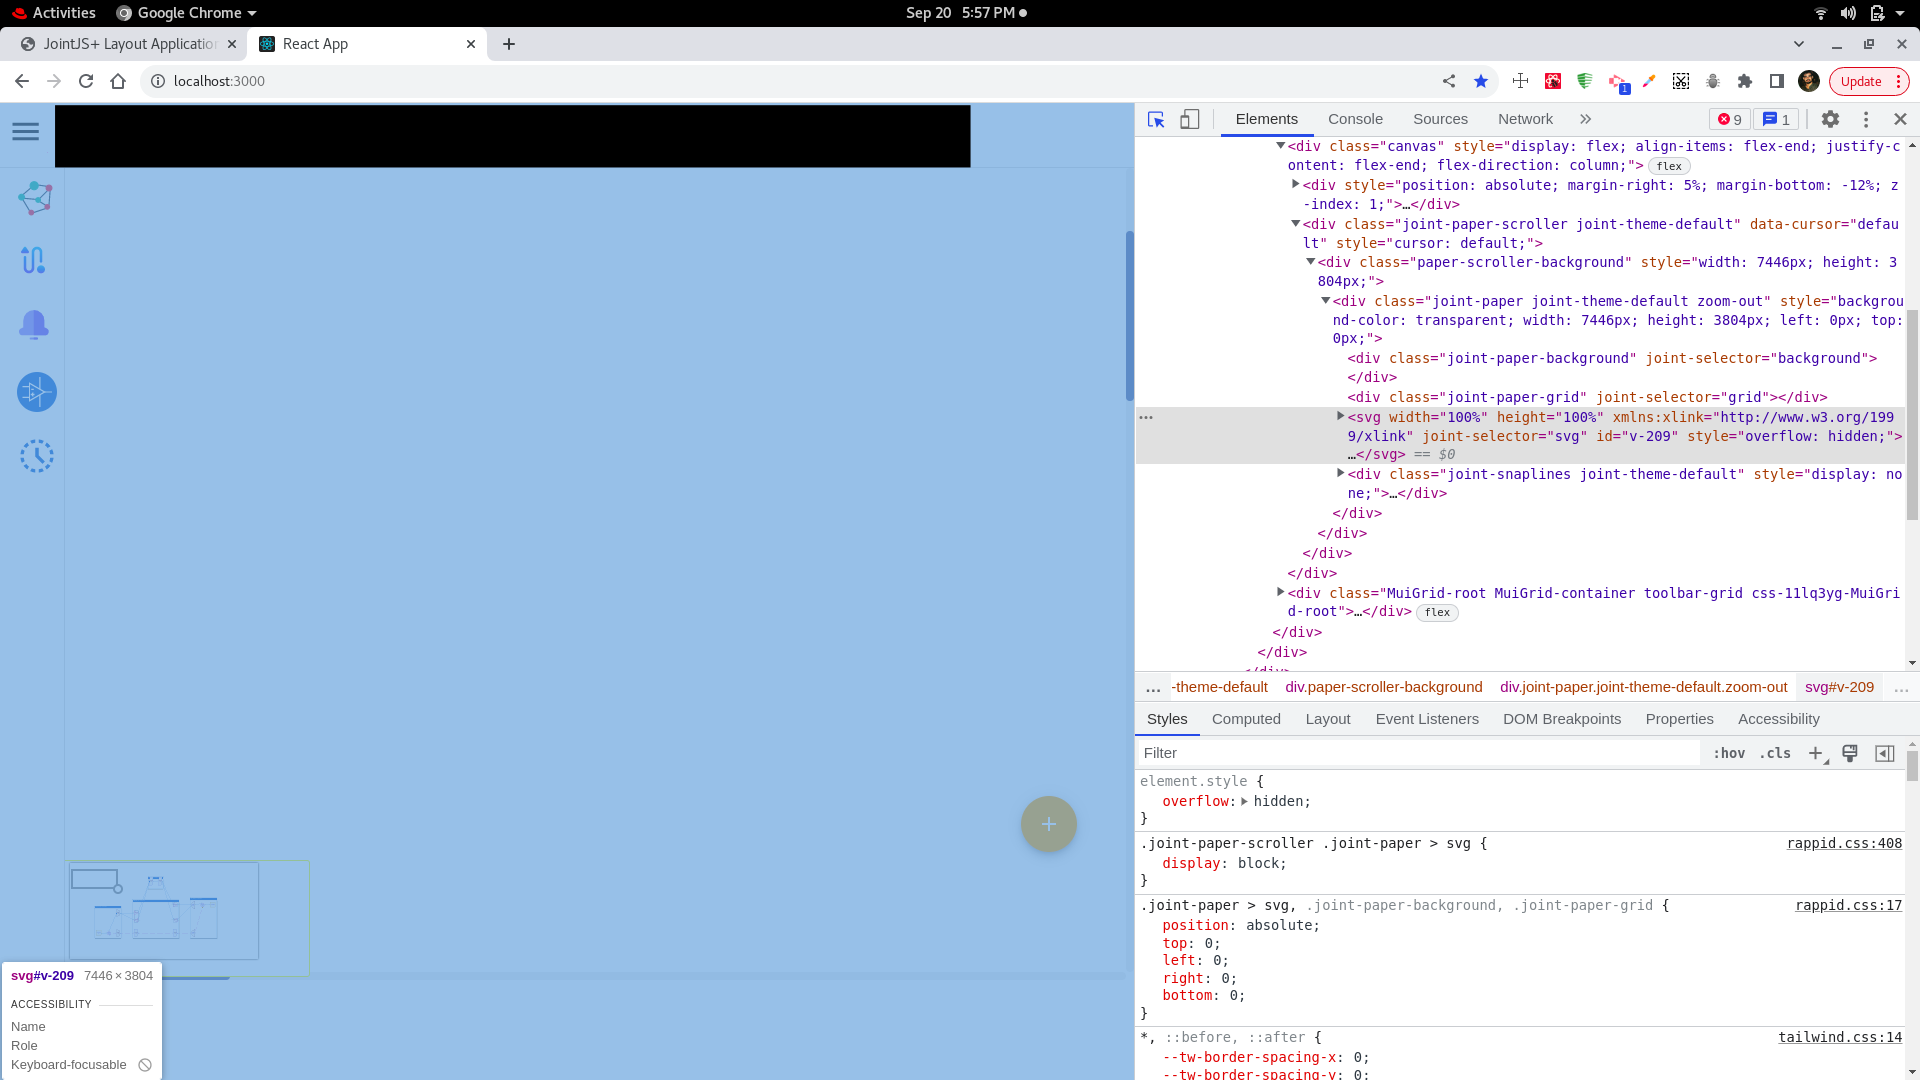The height and width of the screenshot is (1080, 1920).
Task: Expand the svg#v-209 node in Elements
Action: pos(1340,415)
